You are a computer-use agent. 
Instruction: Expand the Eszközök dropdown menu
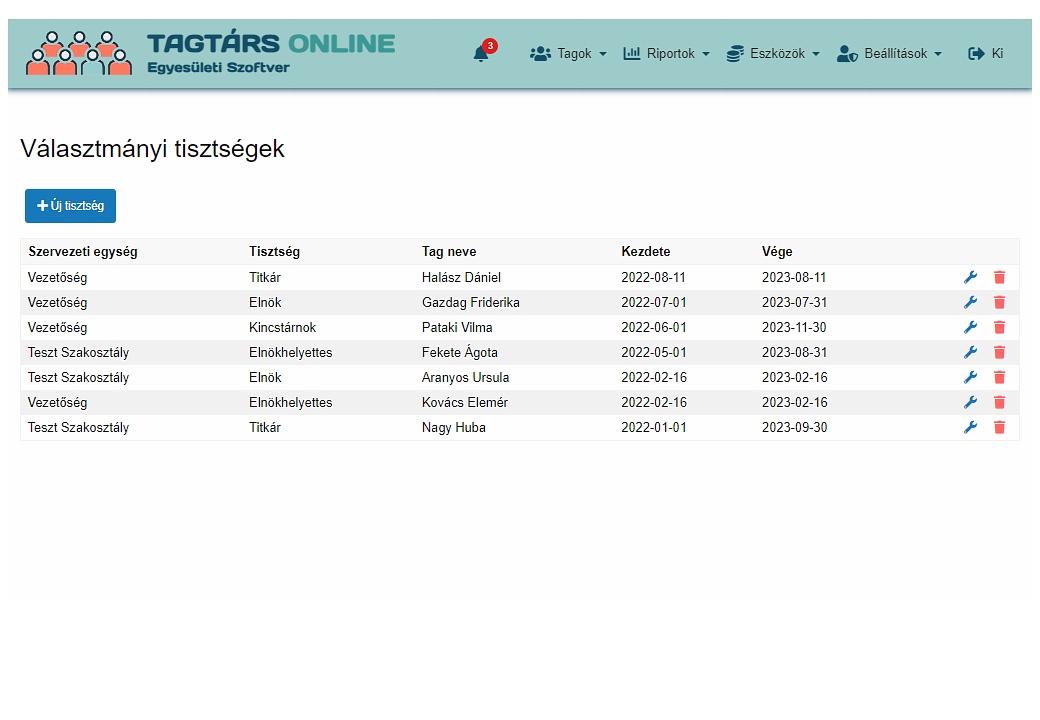coord(773,54)
